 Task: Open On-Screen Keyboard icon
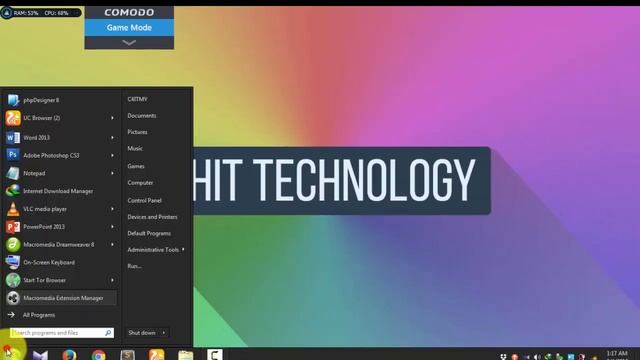click(x=13, y=262)
